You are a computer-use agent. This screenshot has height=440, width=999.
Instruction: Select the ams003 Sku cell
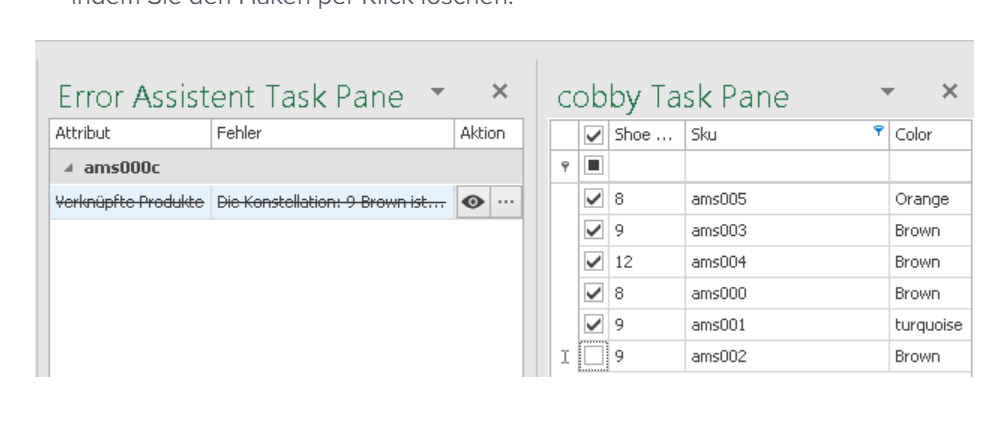click(787, 230)
